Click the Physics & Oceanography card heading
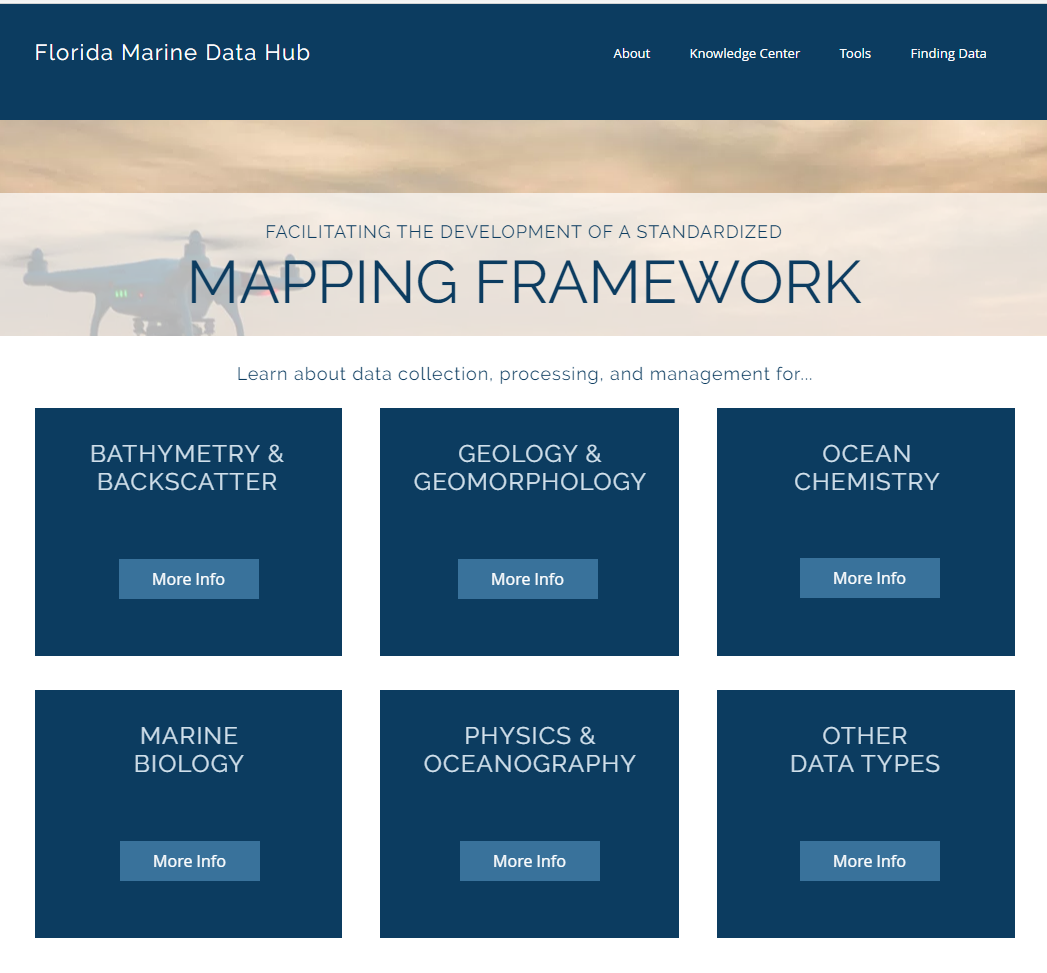1047x973 pixels. (x=530, y=749)
